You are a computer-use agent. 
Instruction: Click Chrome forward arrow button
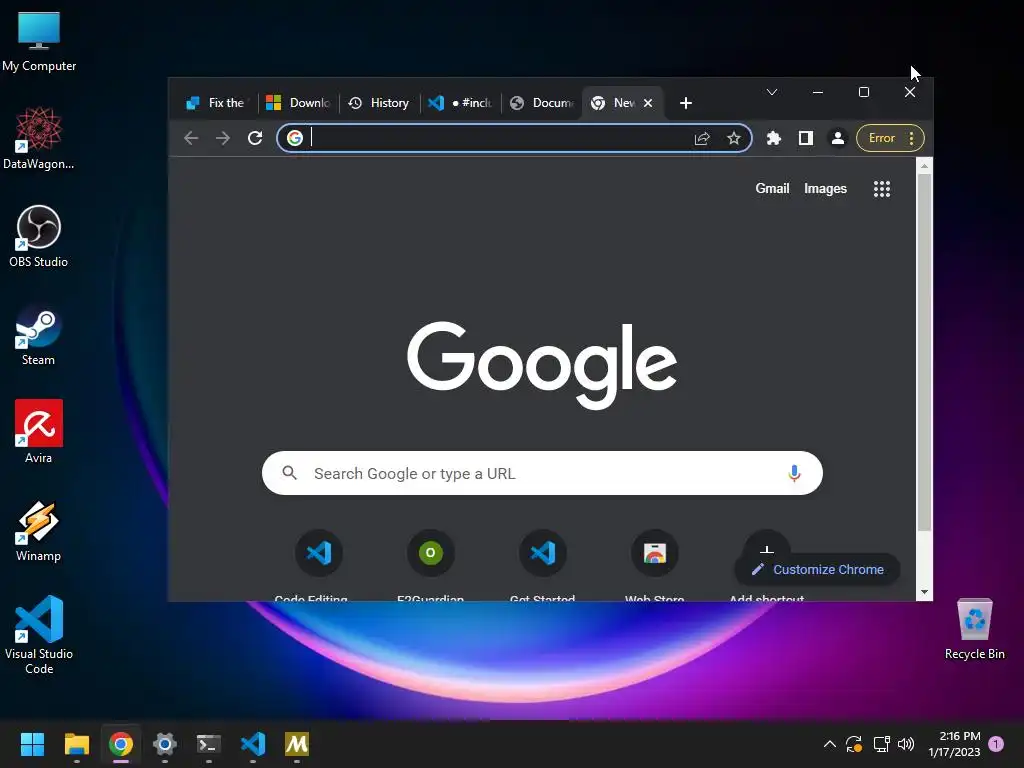click(x=223, y=138)
